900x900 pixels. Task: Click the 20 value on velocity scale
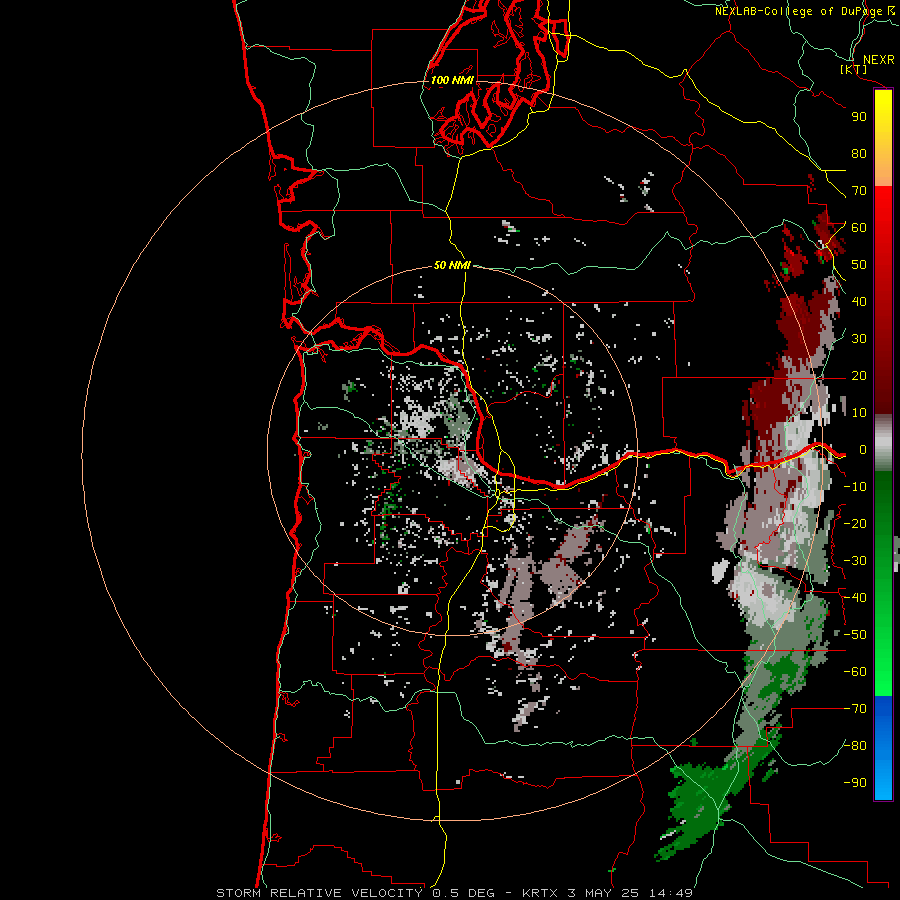(859, 375)
